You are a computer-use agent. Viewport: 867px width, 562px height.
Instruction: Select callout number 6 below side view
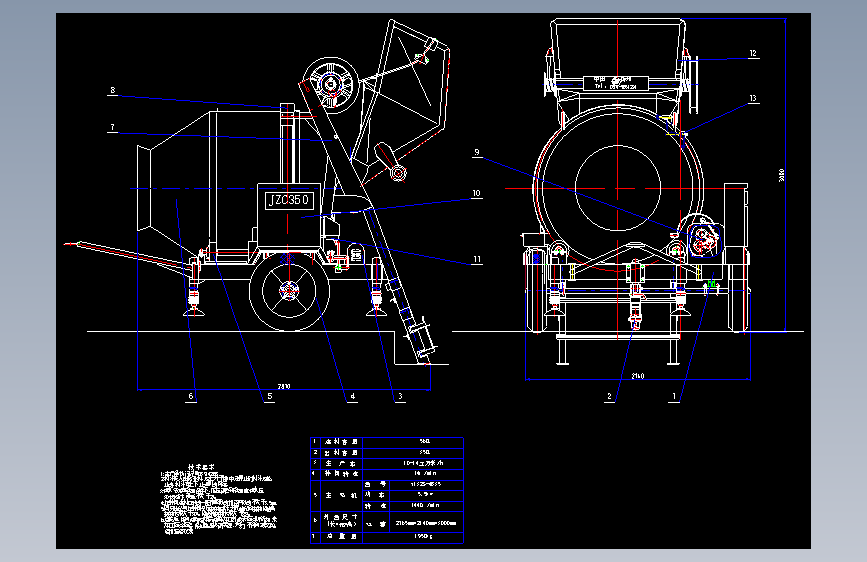pos(191,396)
